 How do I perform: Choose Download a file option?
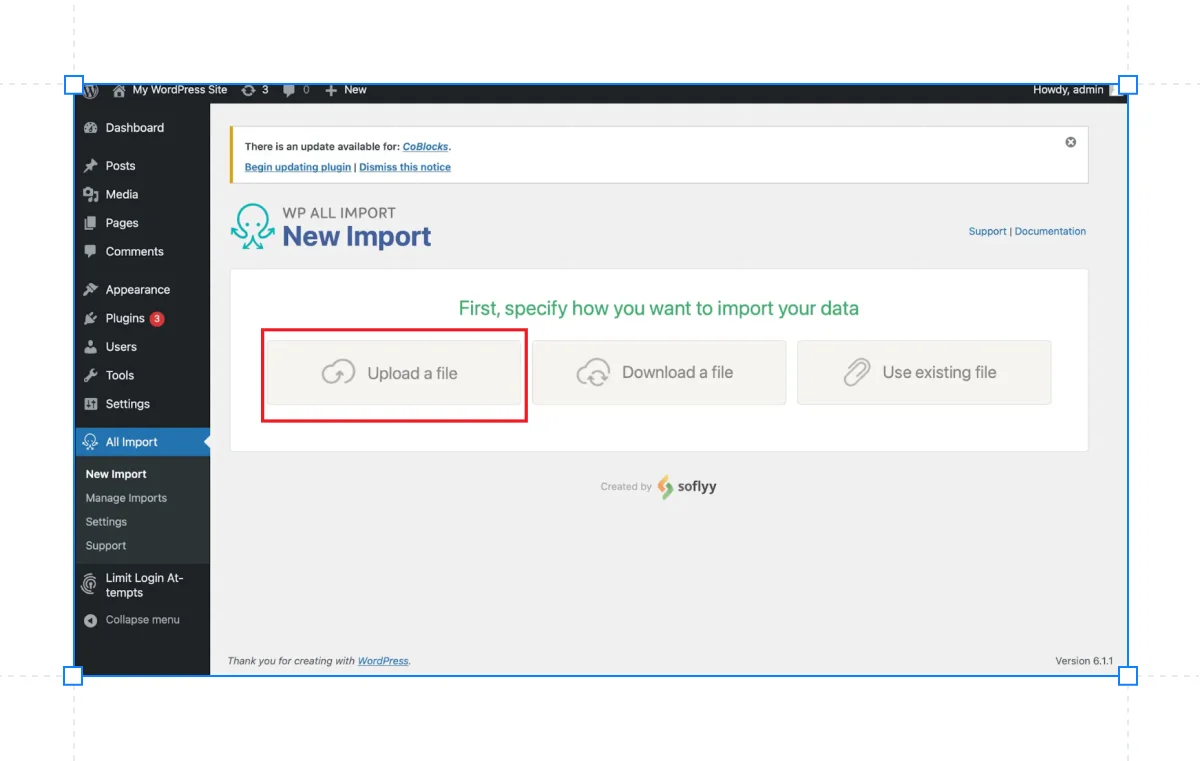659,373
